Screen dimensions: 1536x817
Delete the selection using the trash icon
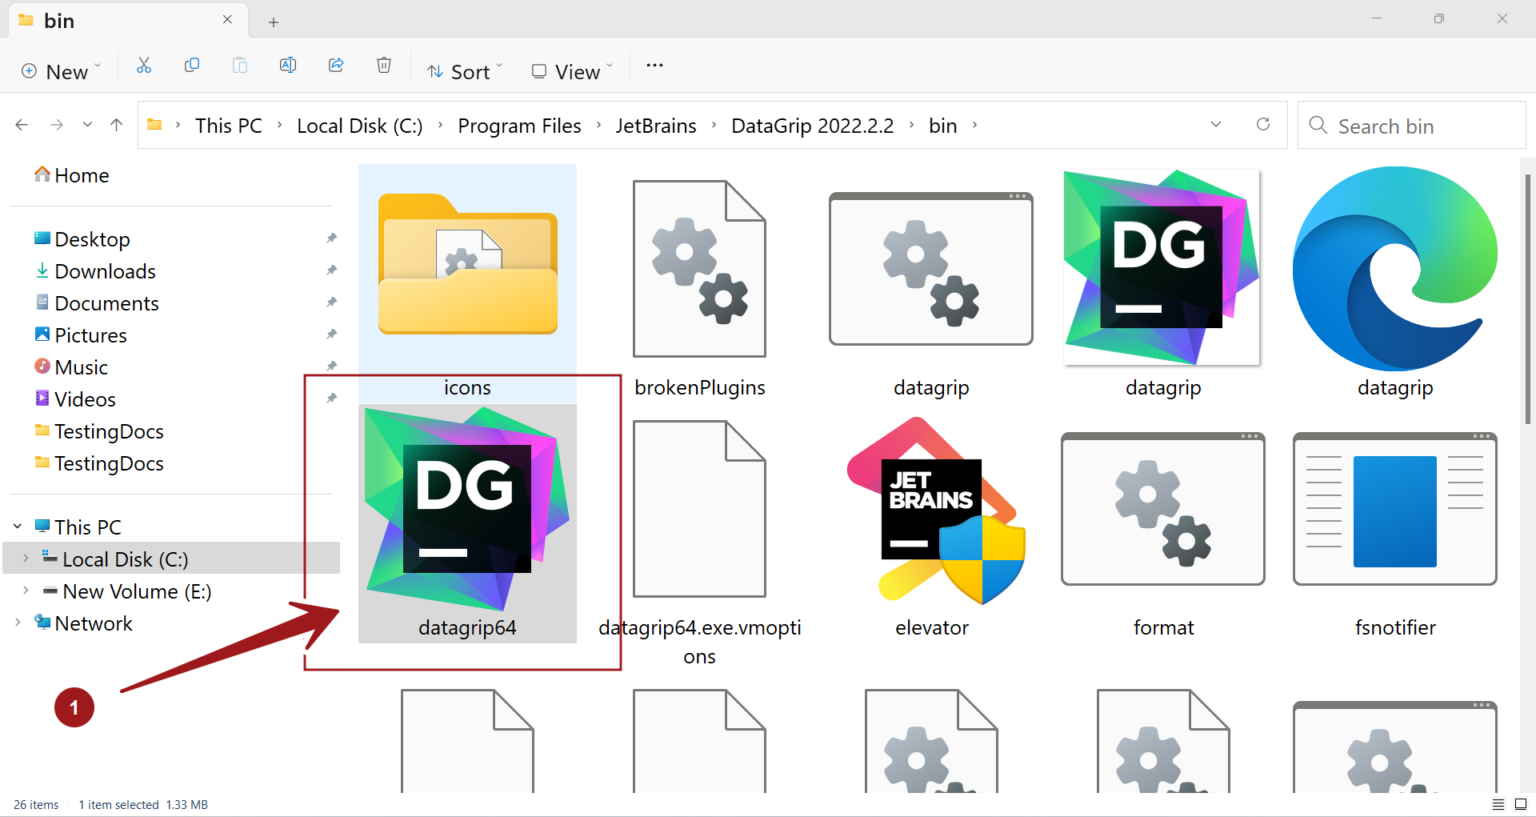(384, 64)
